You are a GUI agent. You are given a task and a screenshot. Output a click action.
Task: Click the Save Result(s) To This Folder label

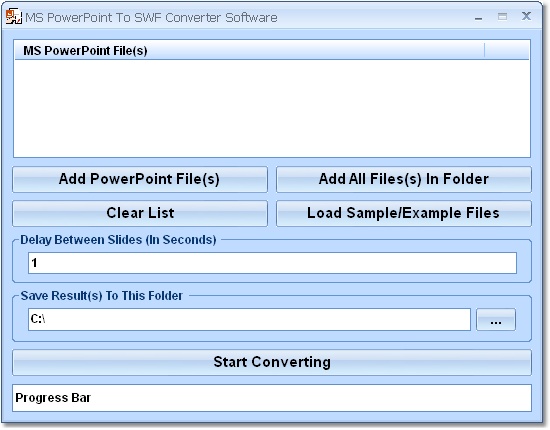[x=102, y=296]
